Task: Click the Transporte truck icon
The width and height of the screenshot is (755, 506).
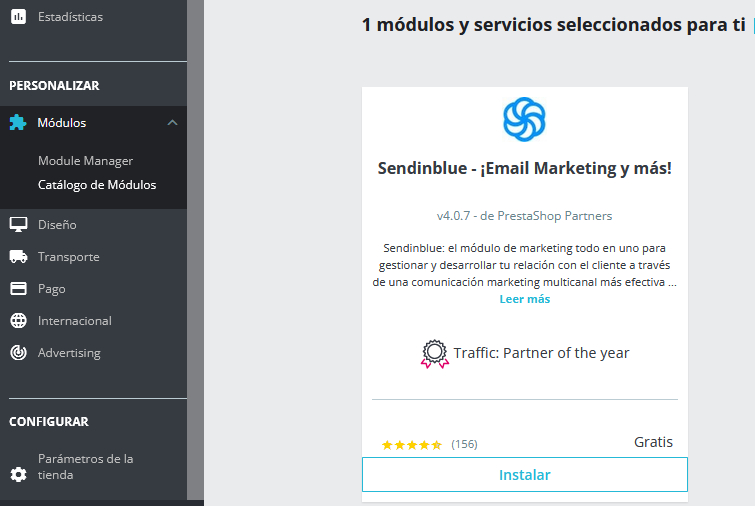Action: coord(18,257)
